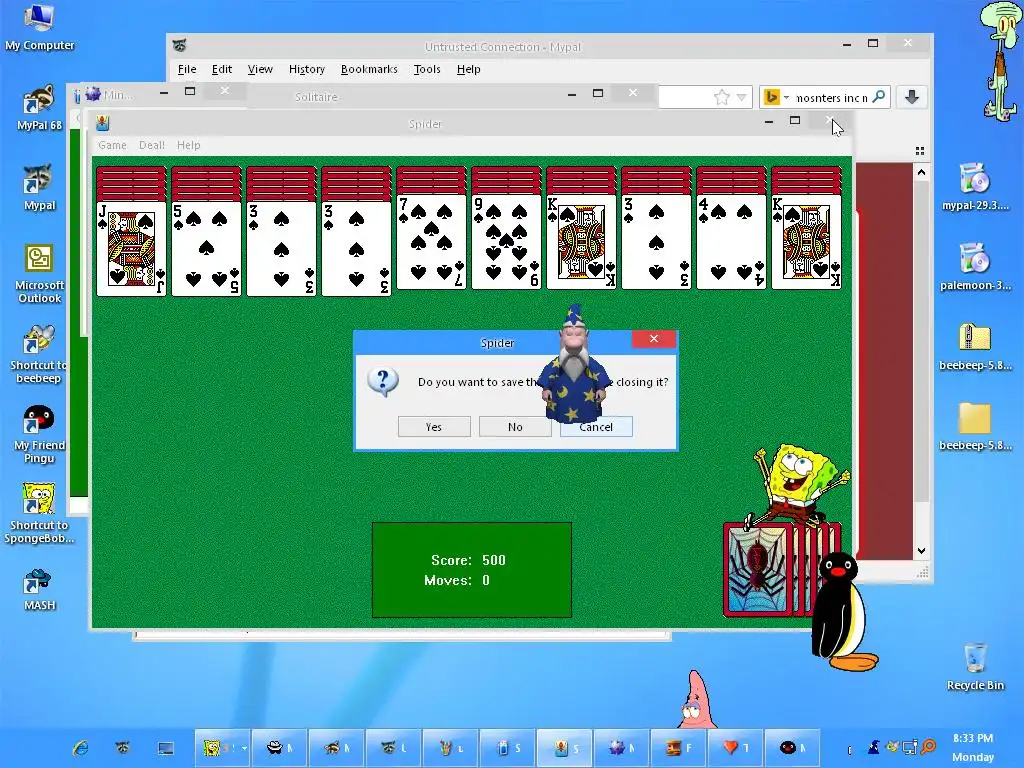1024x768 pixels.
Task: Open the Game menu in Spider
Action: pos(112,145)
